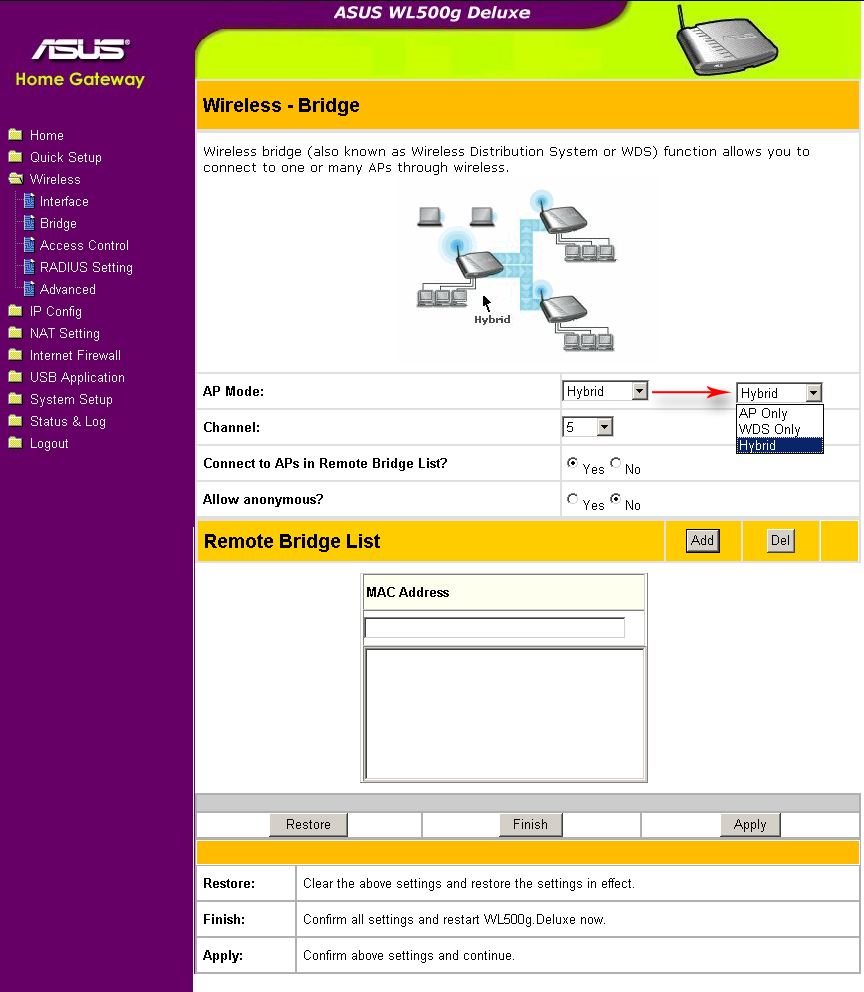Image resolution: width=864 pixels, height=992 pixels.
Task: Click the Internet Firewall folder icon
Action: pyautogui.click(x=16, y=354)
